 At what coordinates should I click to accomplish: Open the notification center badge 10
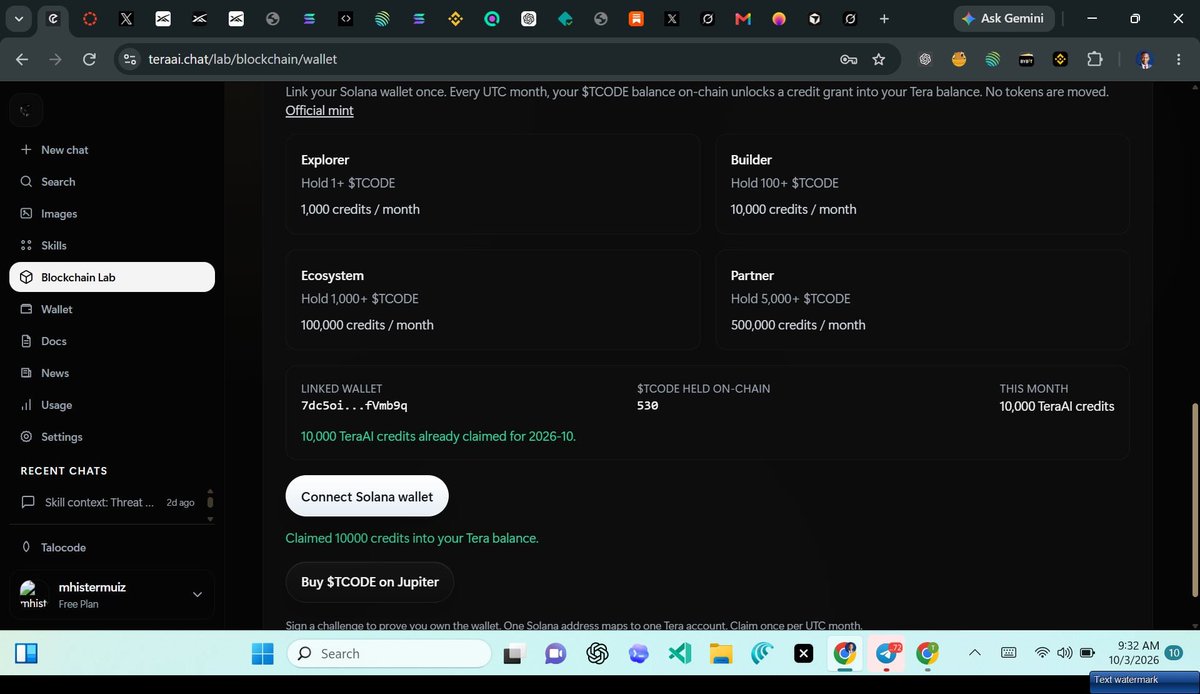point(1172,652)
